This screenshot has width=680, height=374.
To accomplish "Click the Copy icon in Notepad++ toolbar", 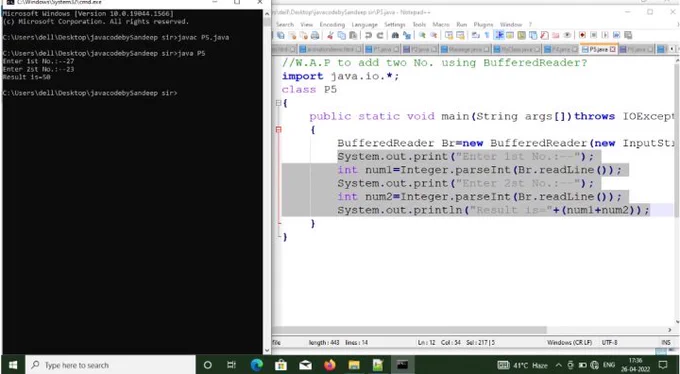I will point(342,35).
